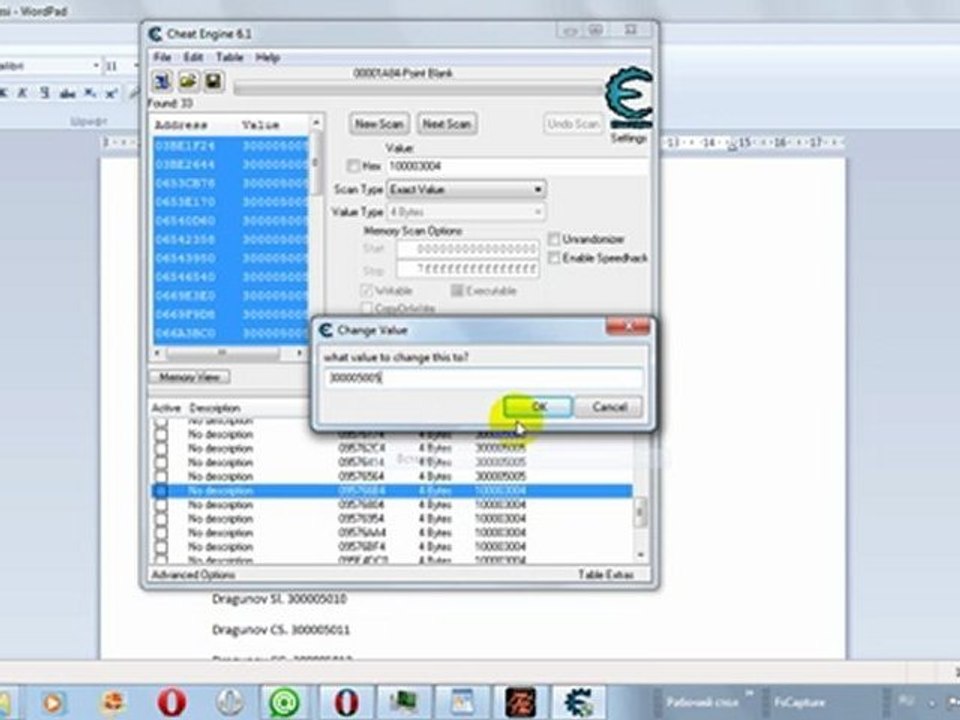Open the red Opera taskbar icon
960x720 pixels.
click(x=172, y=702)
